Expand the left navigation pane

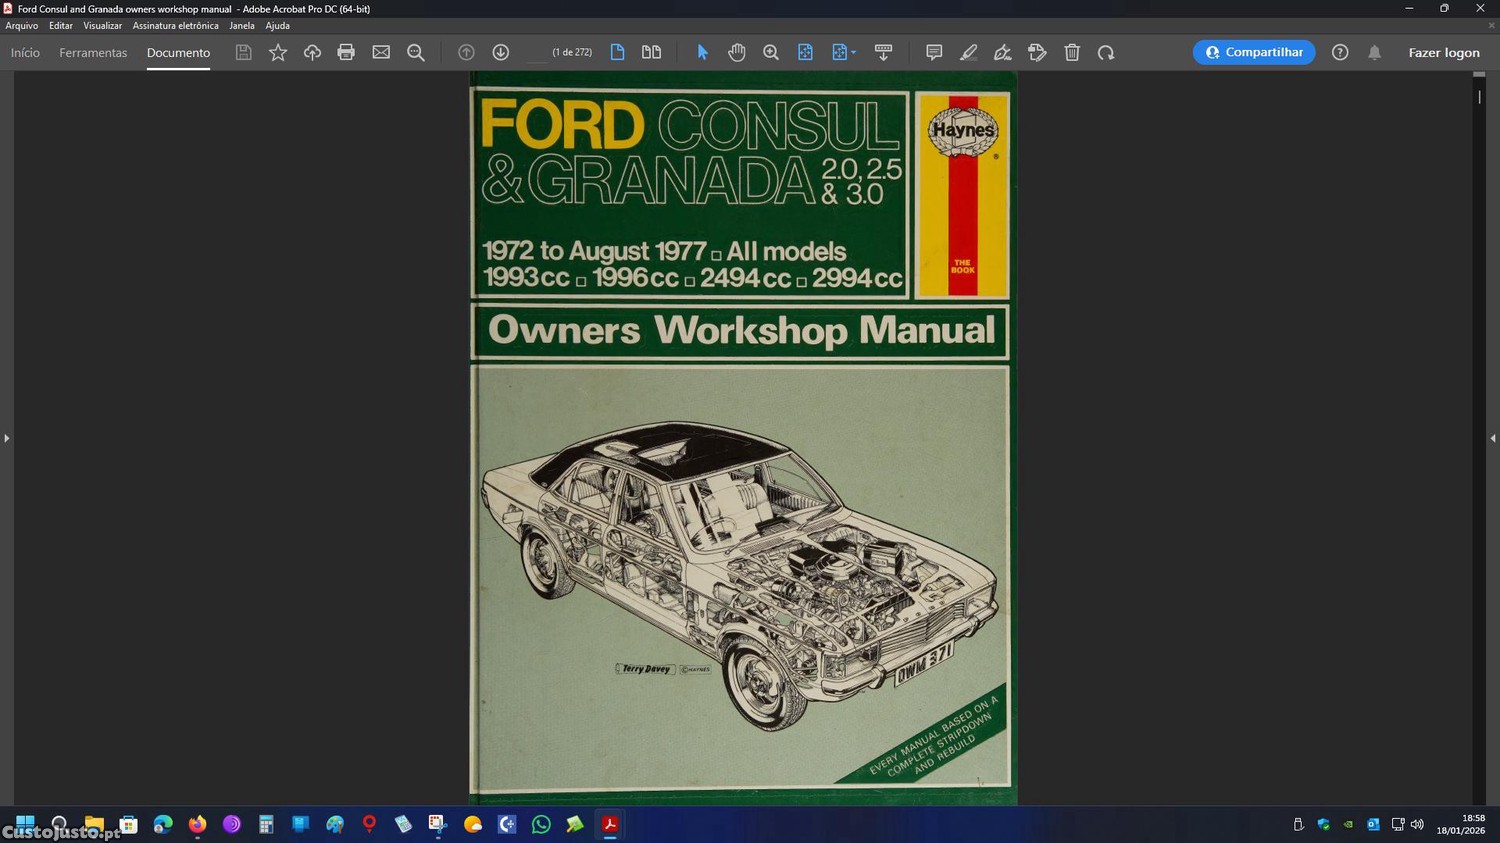[x=7, y=438]
